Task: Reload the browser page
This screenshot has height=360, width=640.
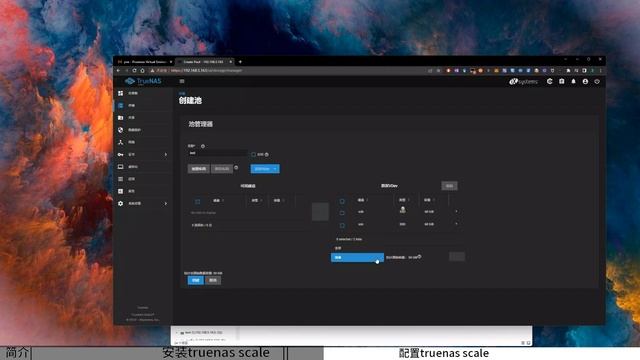Action: tap(134, 71)
